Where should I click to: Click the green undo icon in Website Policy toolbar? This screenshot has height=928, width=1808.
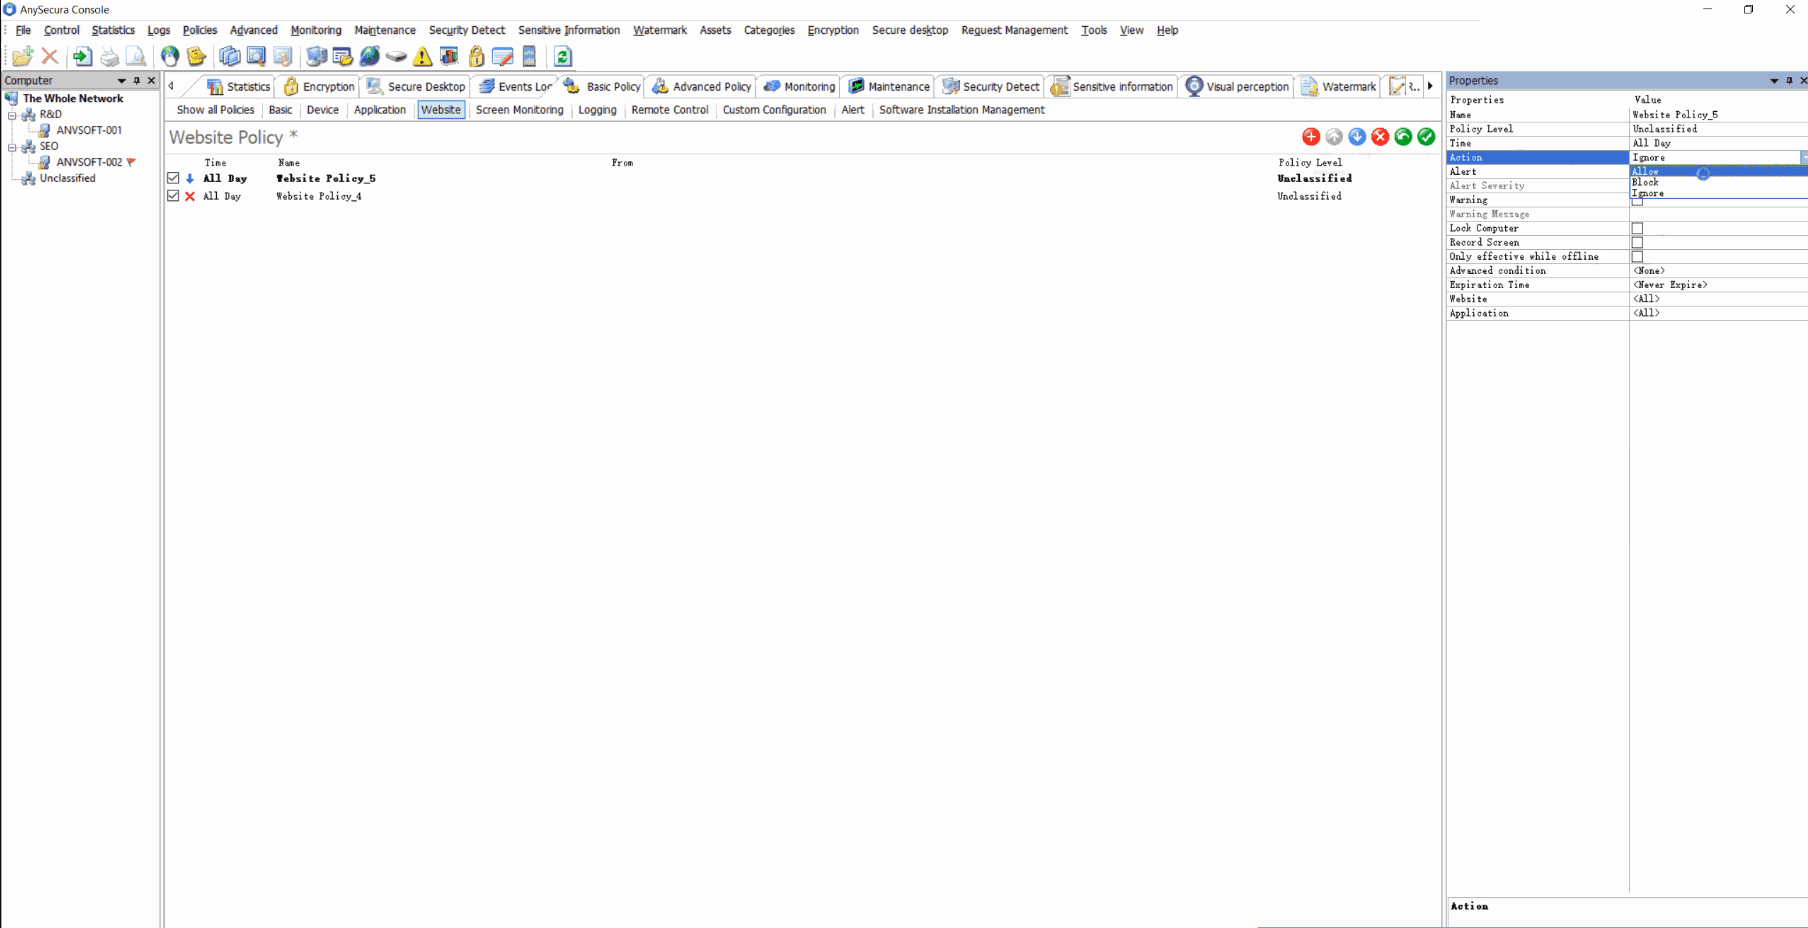click(x=1403, y=137)
